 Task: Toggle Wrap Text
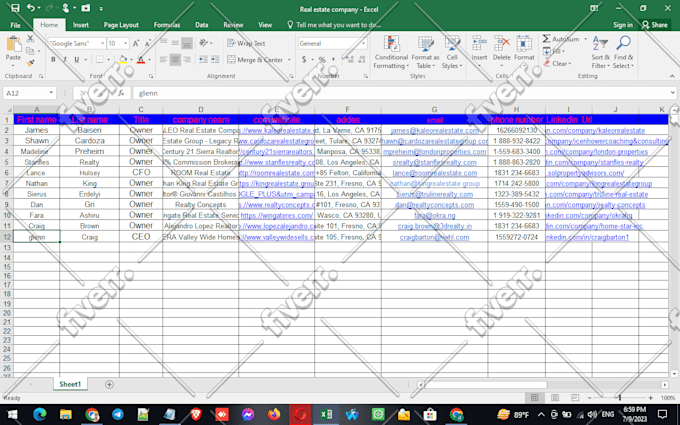(x=246, y=43)
